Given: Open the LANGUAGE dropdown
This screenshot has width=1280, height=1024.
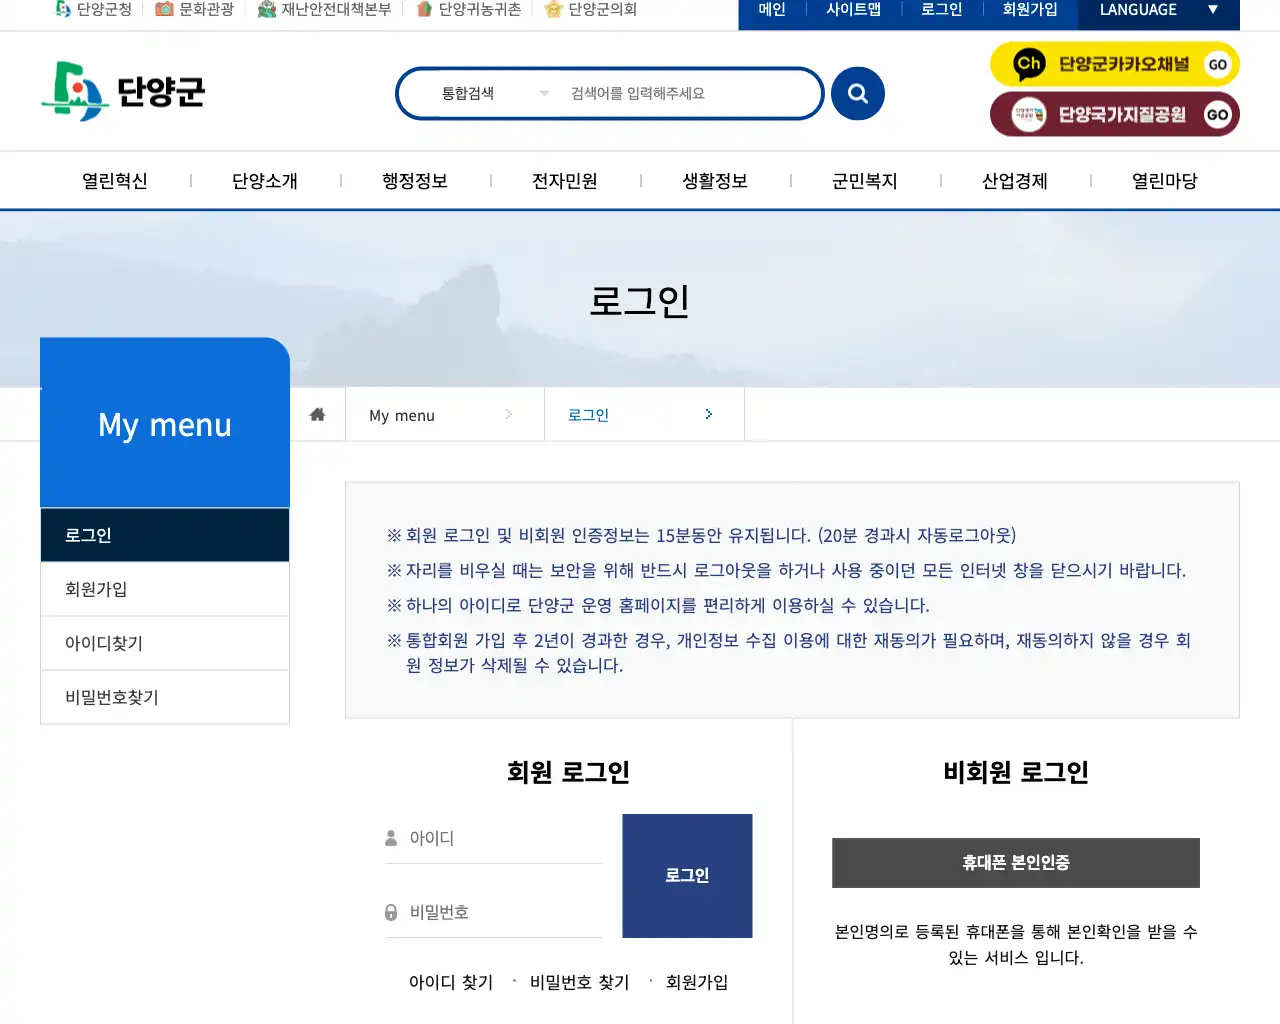Looking at the screenshot, I should (x=1157, y=11).
